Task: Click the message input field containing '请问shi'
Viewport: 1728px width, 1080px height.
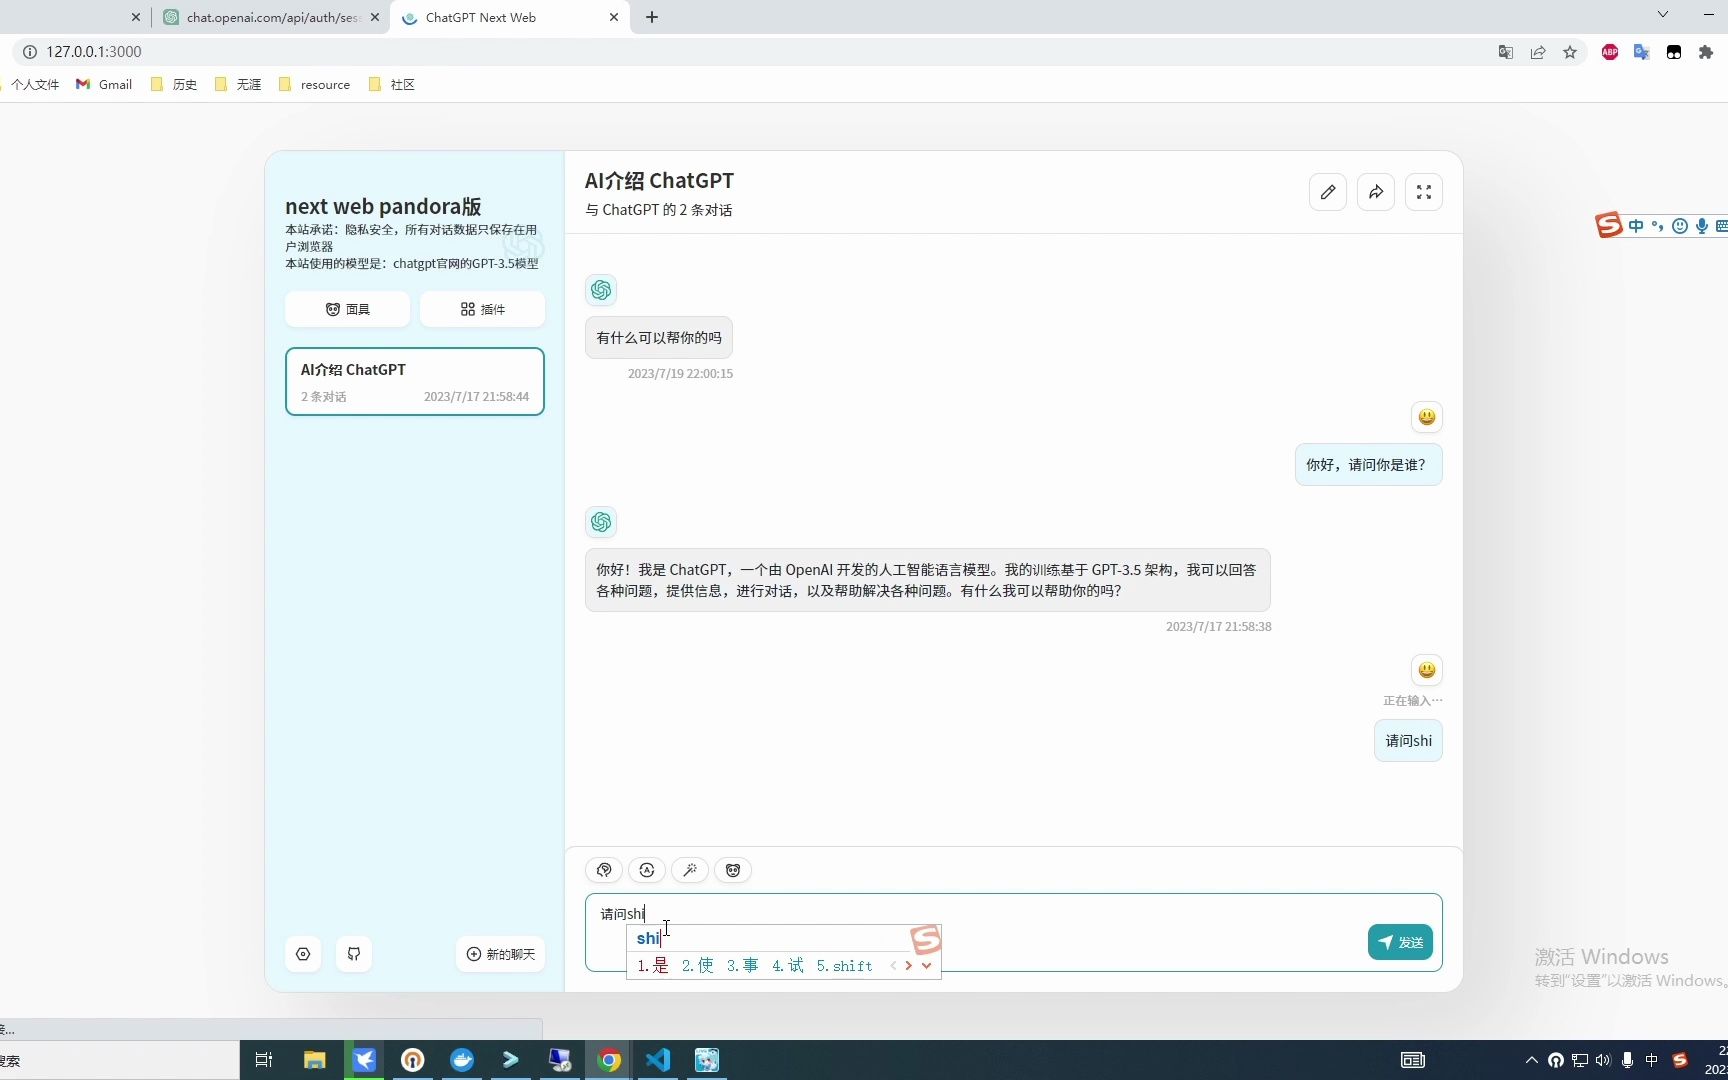Action: click(x=1014, y=932)
